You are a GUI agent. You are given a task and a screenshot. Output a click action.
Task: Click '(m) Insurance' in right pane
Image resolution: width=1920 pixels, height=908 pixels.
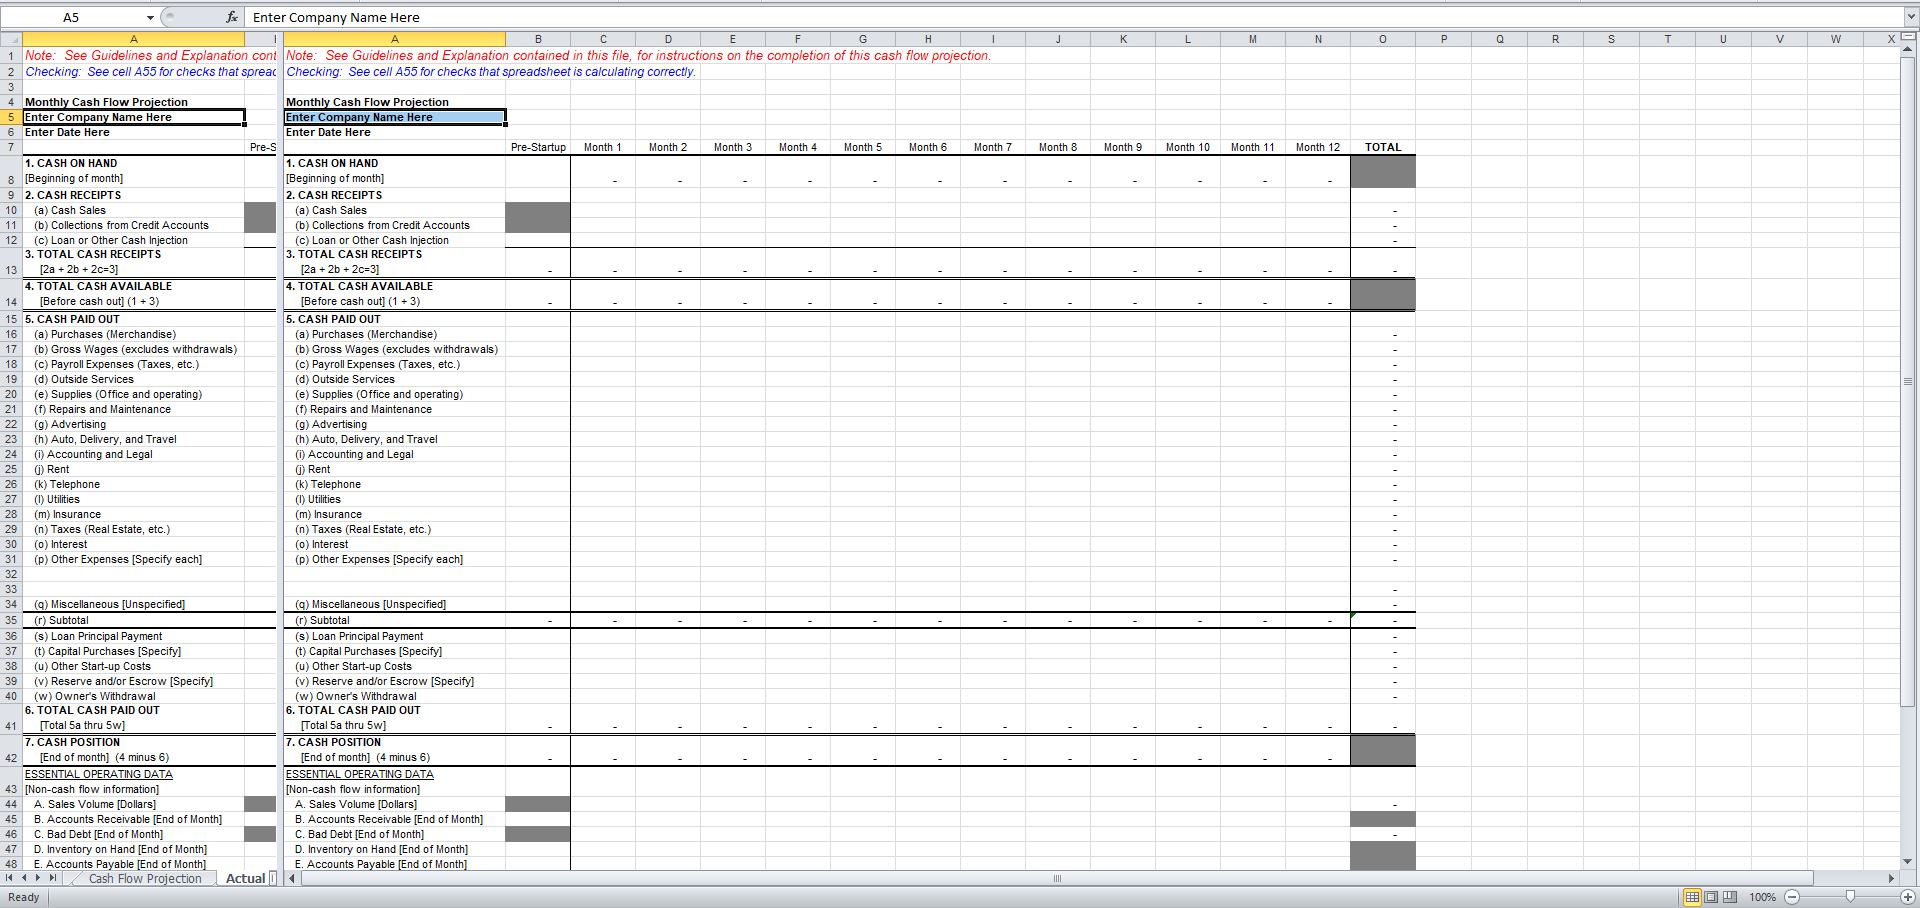(328, 514)
